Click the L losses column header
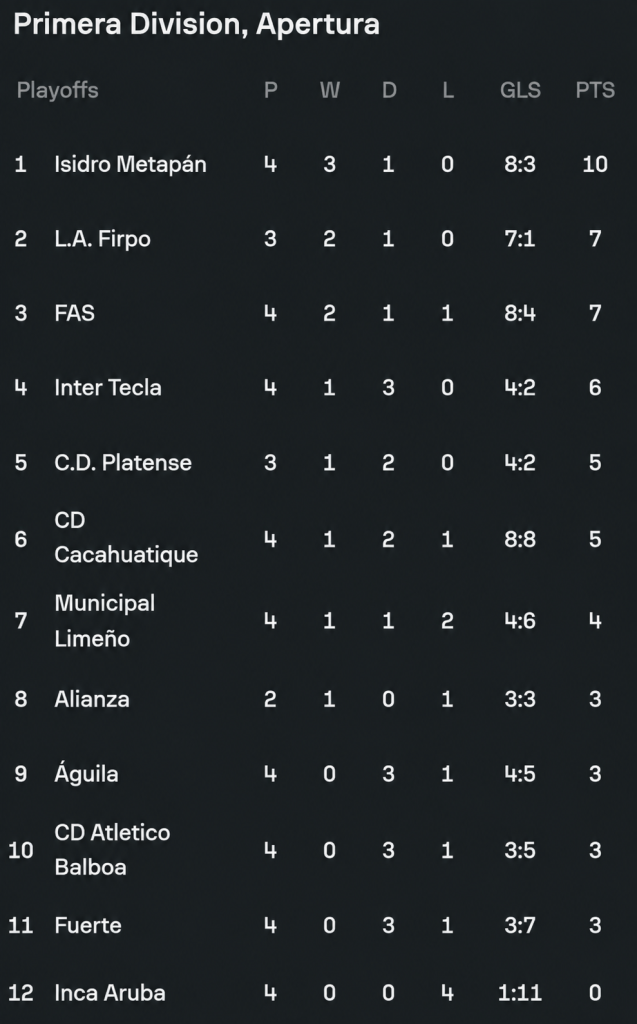Viewport: 637px width, 1024px height. point(448,90)
